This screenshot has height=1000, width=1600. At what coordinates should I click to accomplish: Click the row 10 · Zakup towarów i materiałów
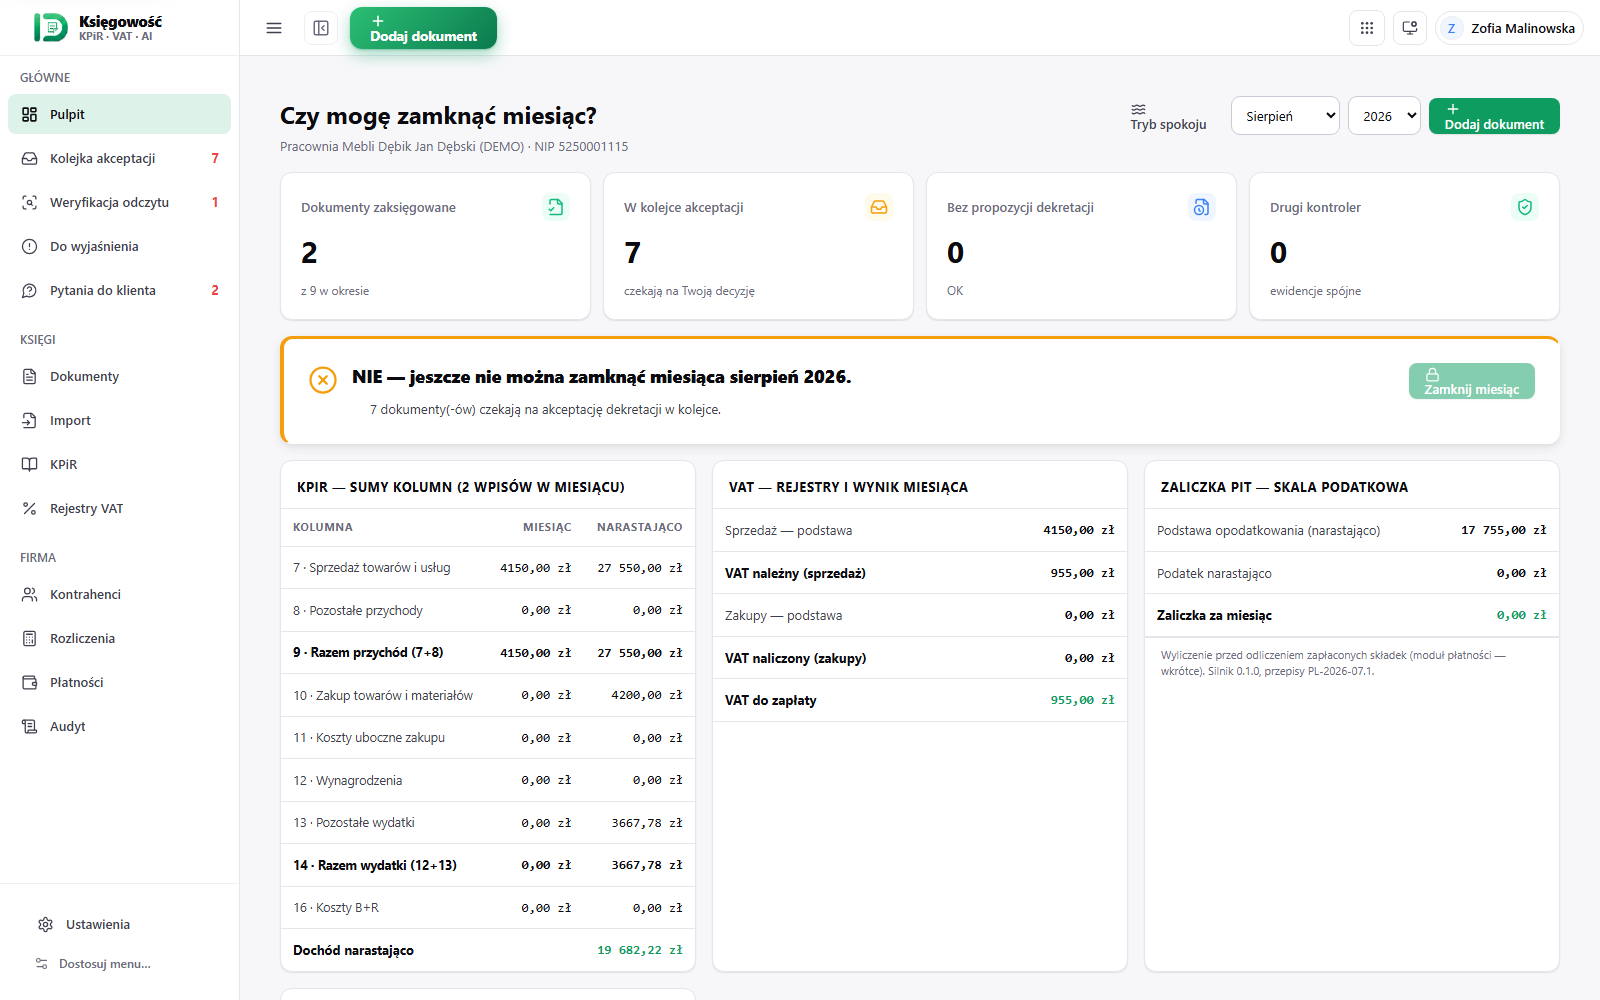coord(488,695)
